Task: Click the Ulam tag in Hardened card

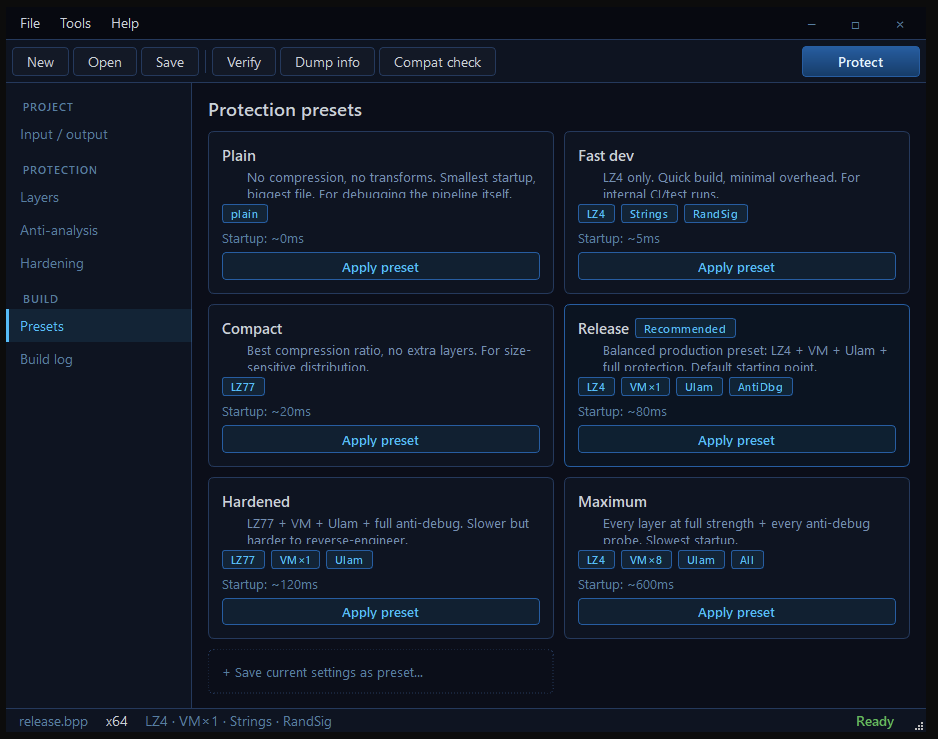Action: click(349, 560)
